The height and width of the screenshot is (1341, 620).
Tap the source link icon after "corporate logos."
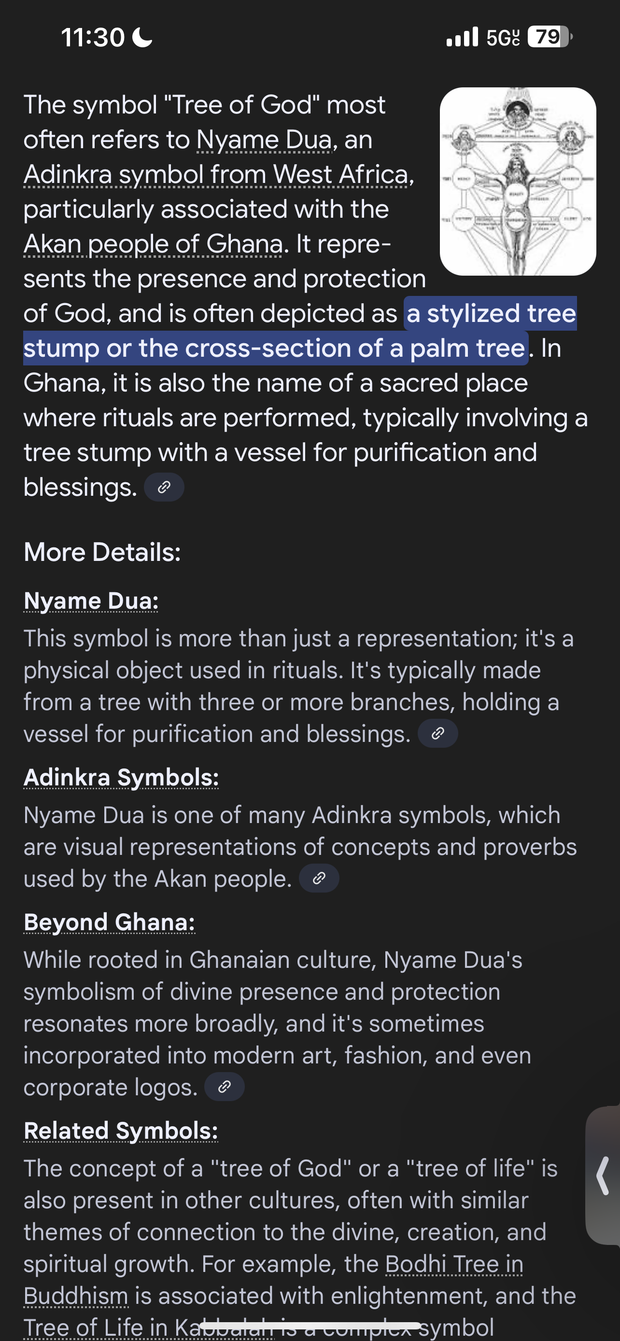[225, 1087]
